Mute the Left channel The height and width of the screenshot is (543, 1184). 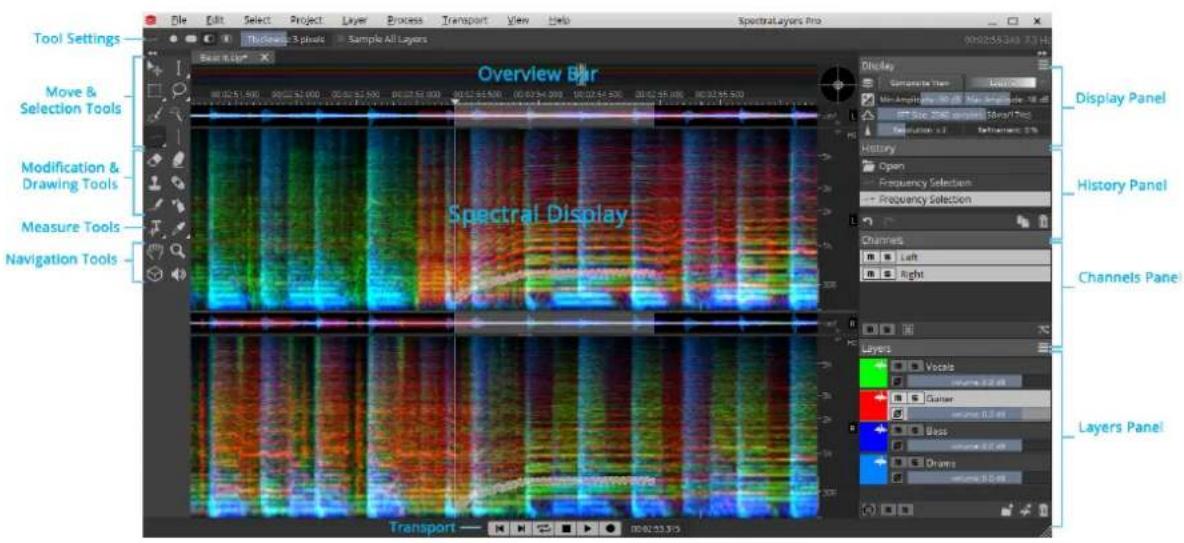[x=869, y=258]
